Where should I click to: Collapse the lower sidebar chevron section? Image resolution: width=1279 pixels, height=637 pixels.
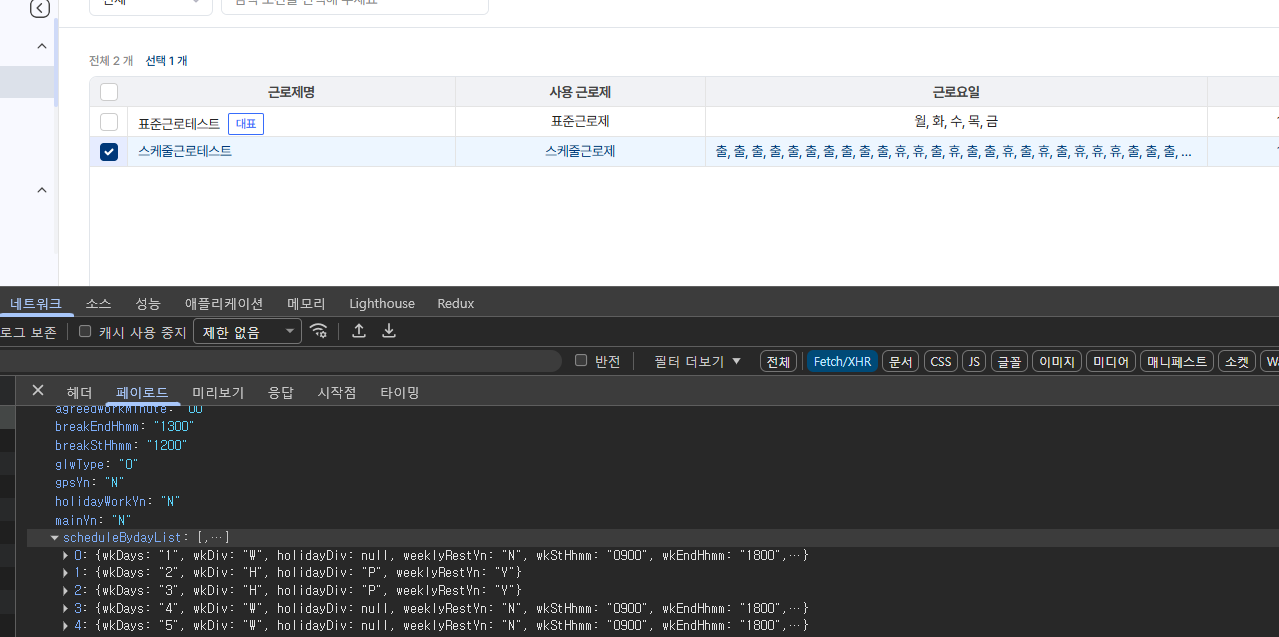pyautogui.click(x=42, y=190)
